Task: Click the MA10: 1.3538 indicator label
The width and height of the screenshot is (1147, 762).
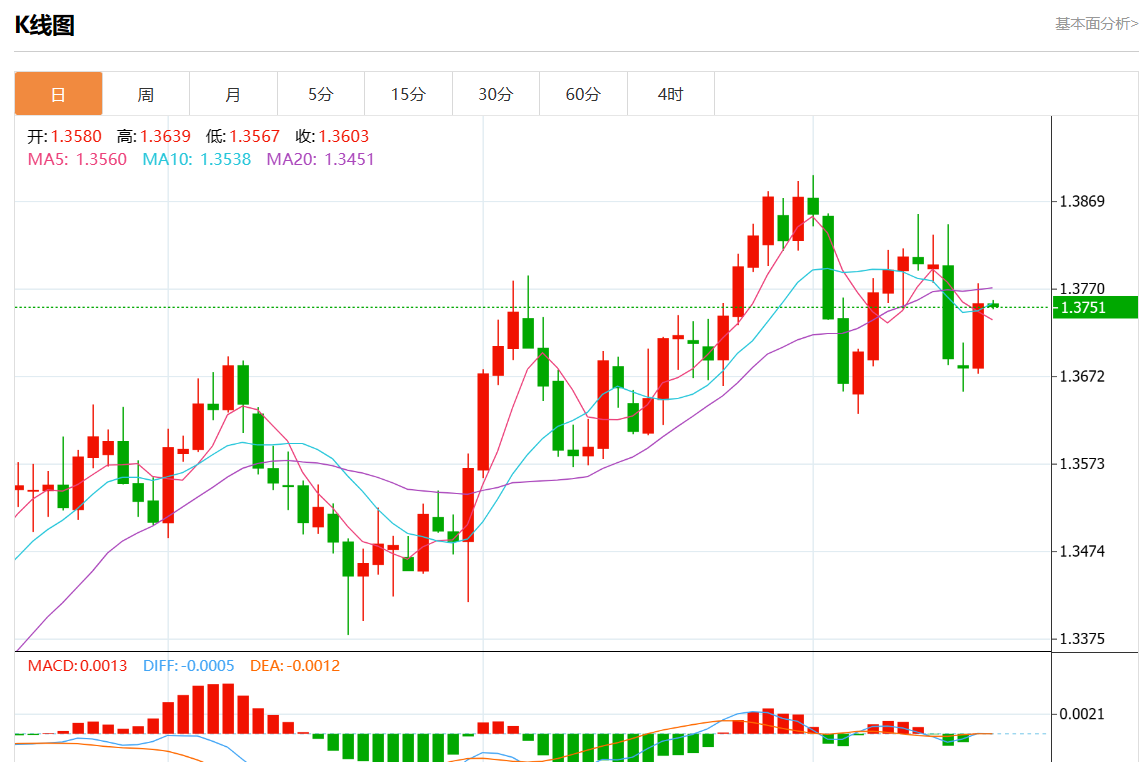Action: click(196, 159)
